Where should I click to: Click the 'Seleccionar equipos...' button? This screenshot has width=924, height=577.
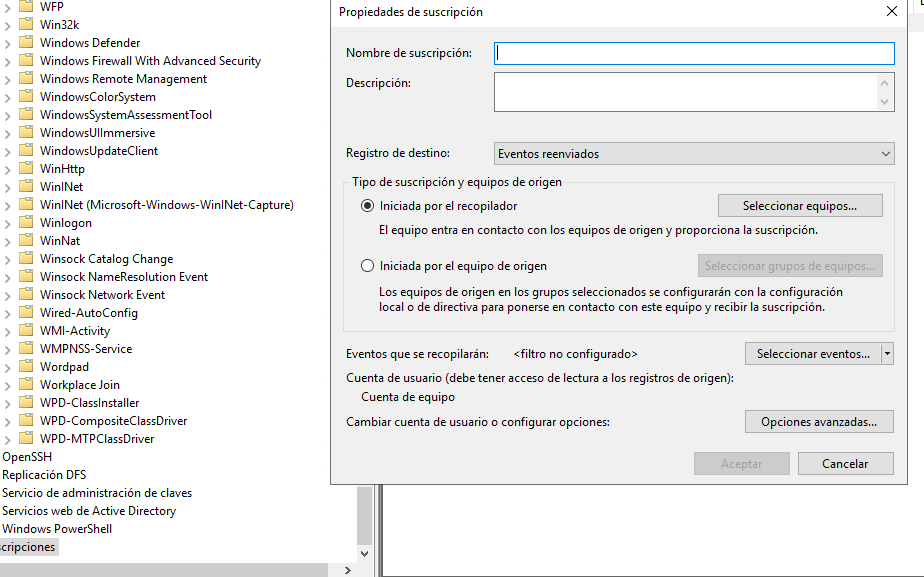tap(799, 206)
